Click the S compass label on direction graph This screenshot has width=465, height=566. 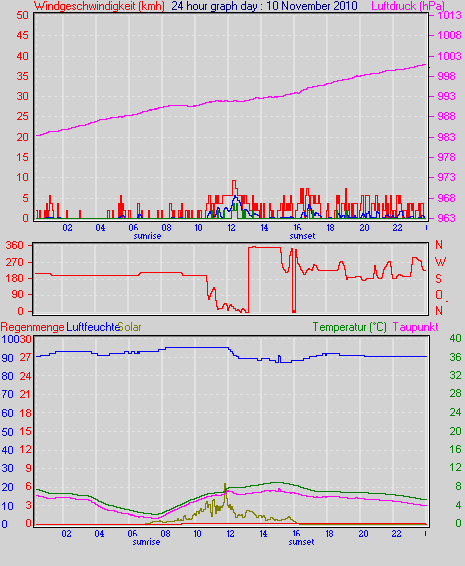(438, 278)
